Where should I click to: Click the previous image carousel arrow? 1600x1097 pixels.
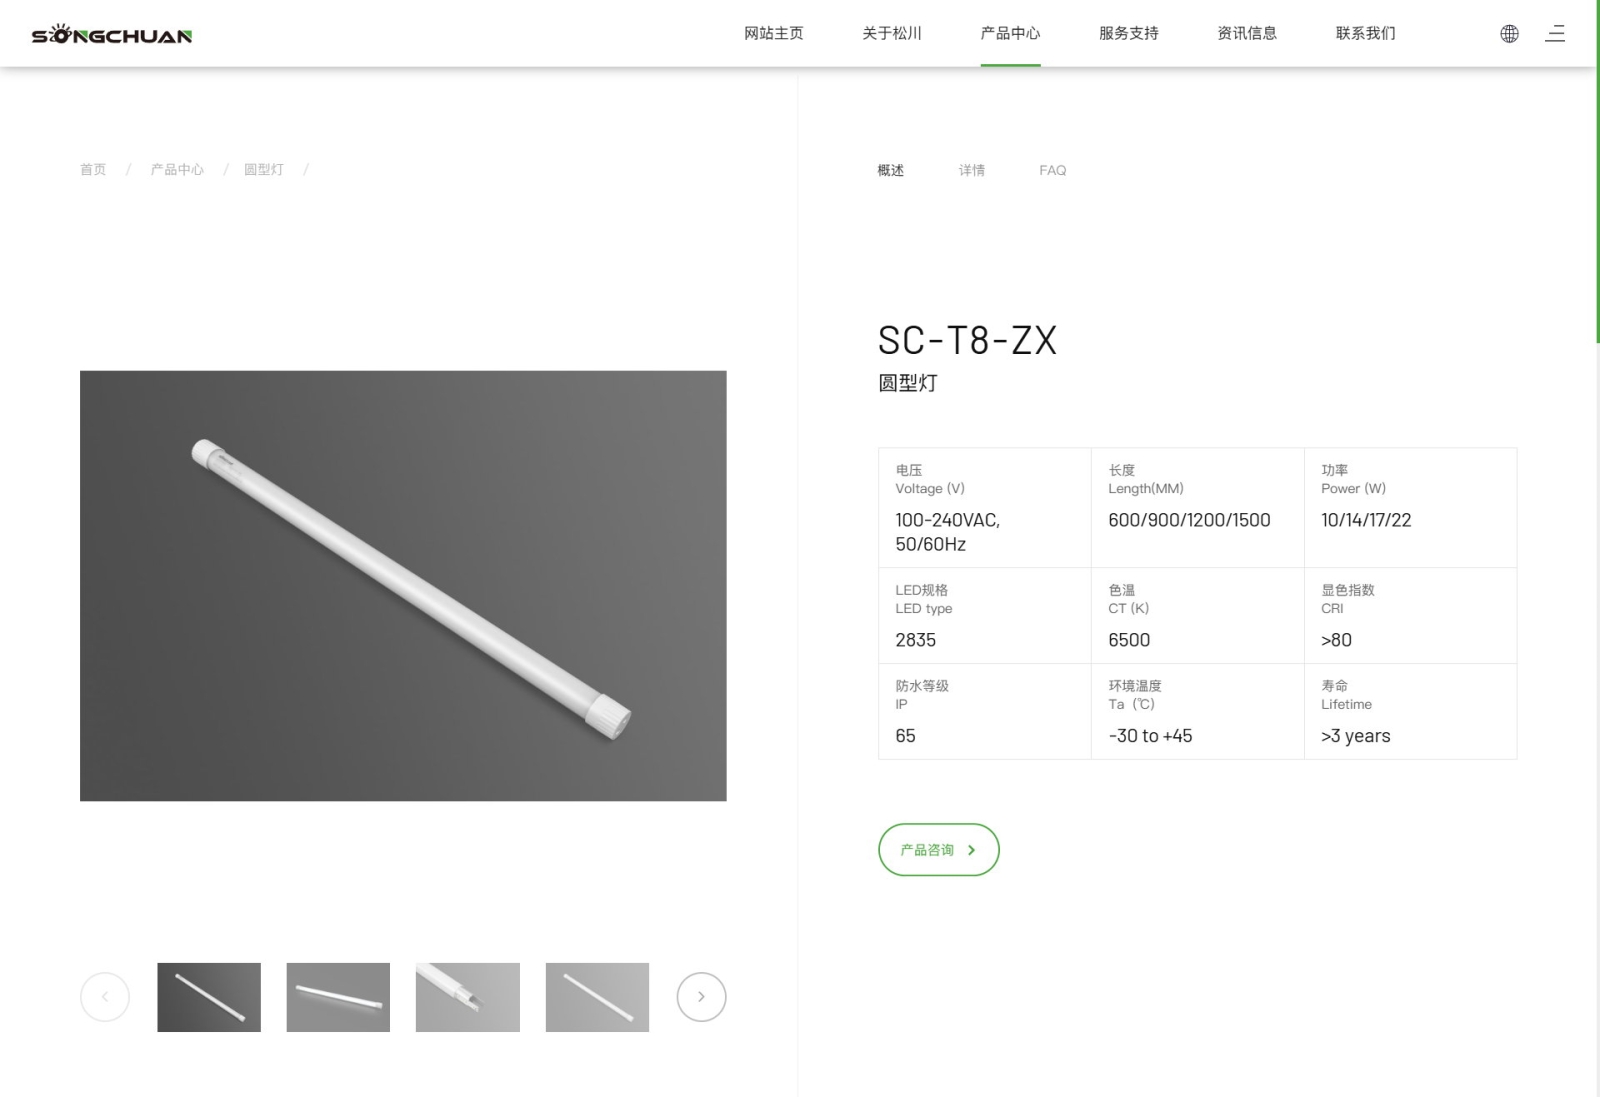click(105, 997)
